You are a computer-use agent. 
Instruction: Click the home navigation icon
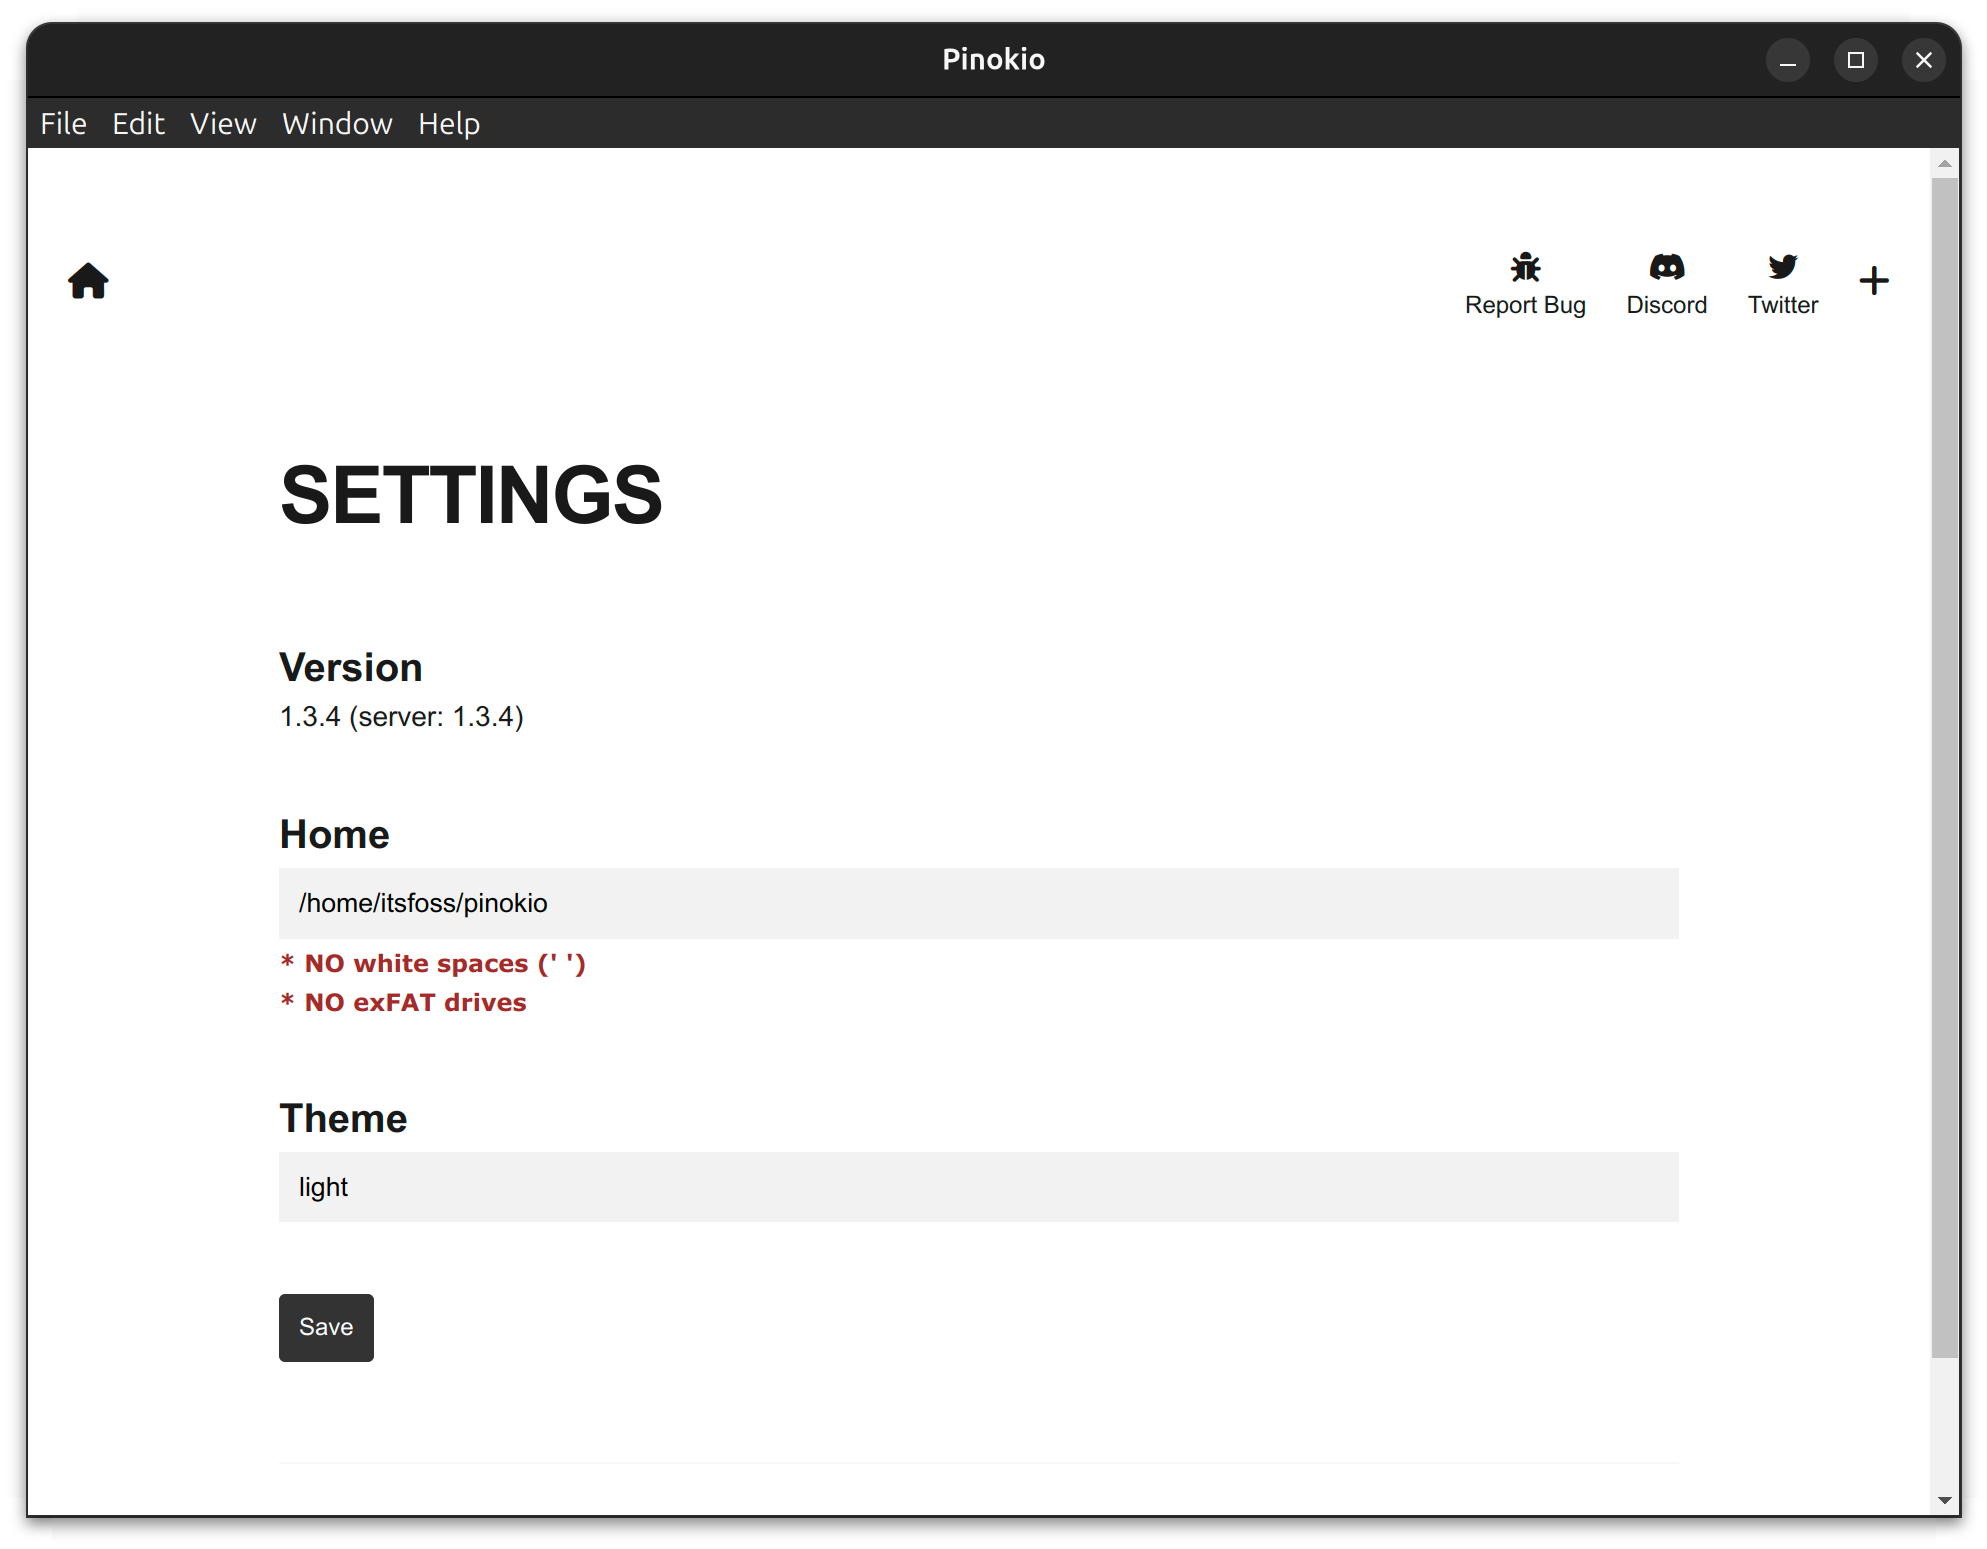point(89,281)
